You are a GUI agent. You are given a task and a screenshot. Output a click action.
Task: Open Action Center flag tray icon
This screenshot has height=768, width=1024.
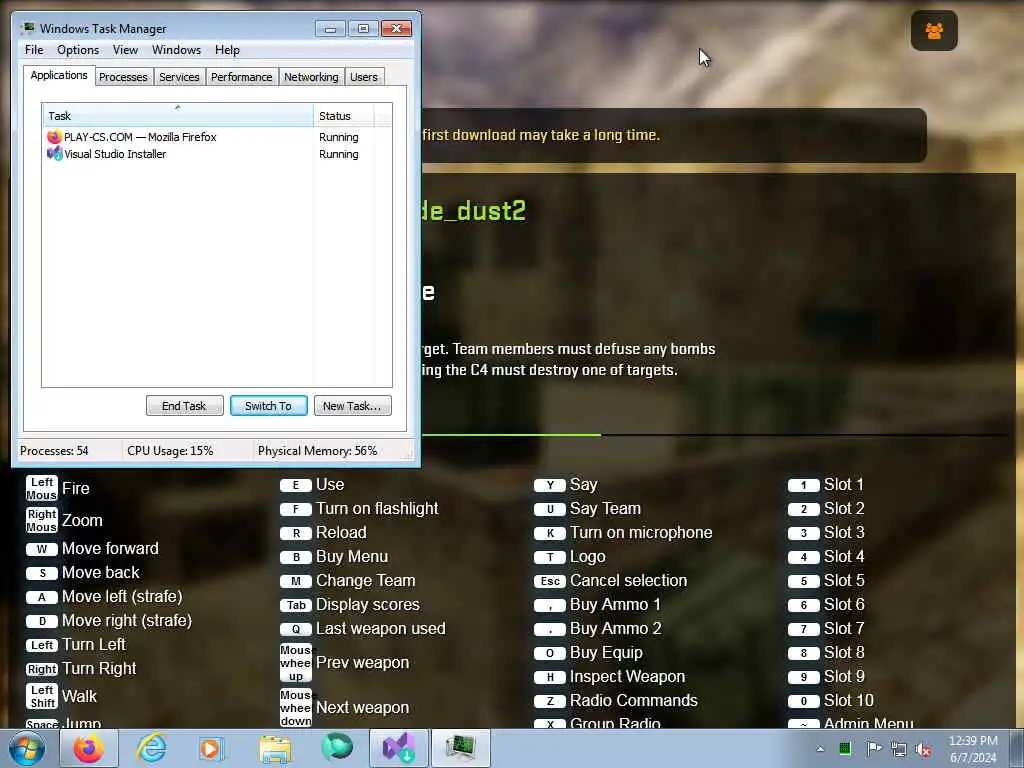873,748
